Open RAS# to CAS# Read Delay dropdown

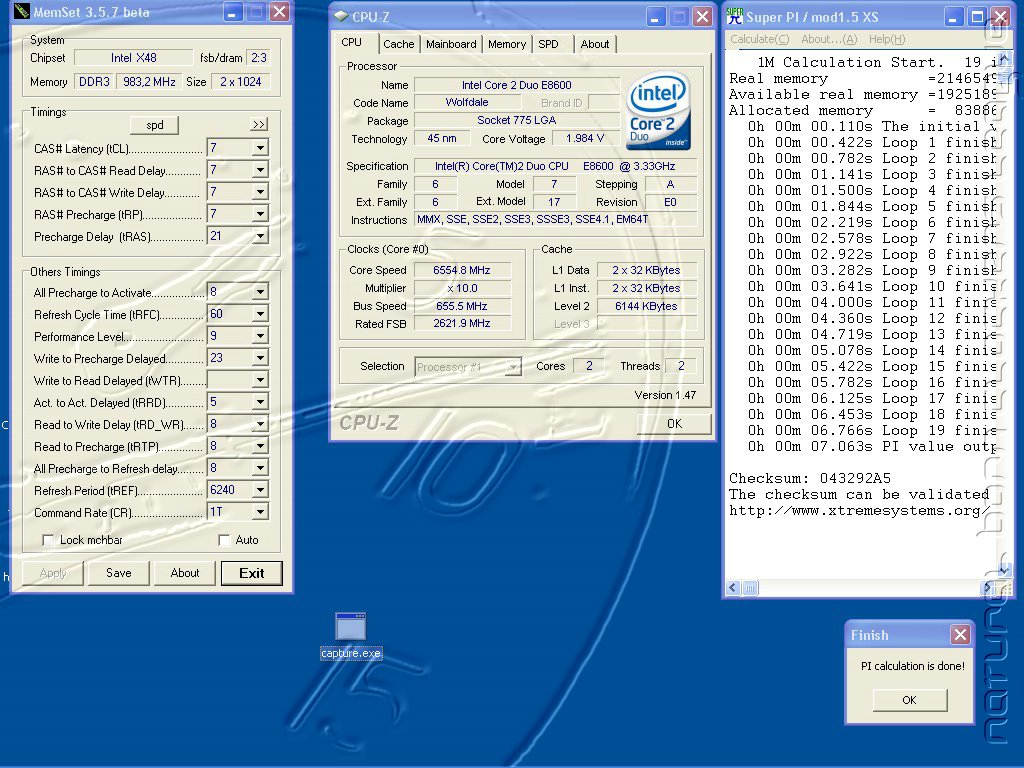click(x=260, y=170)
